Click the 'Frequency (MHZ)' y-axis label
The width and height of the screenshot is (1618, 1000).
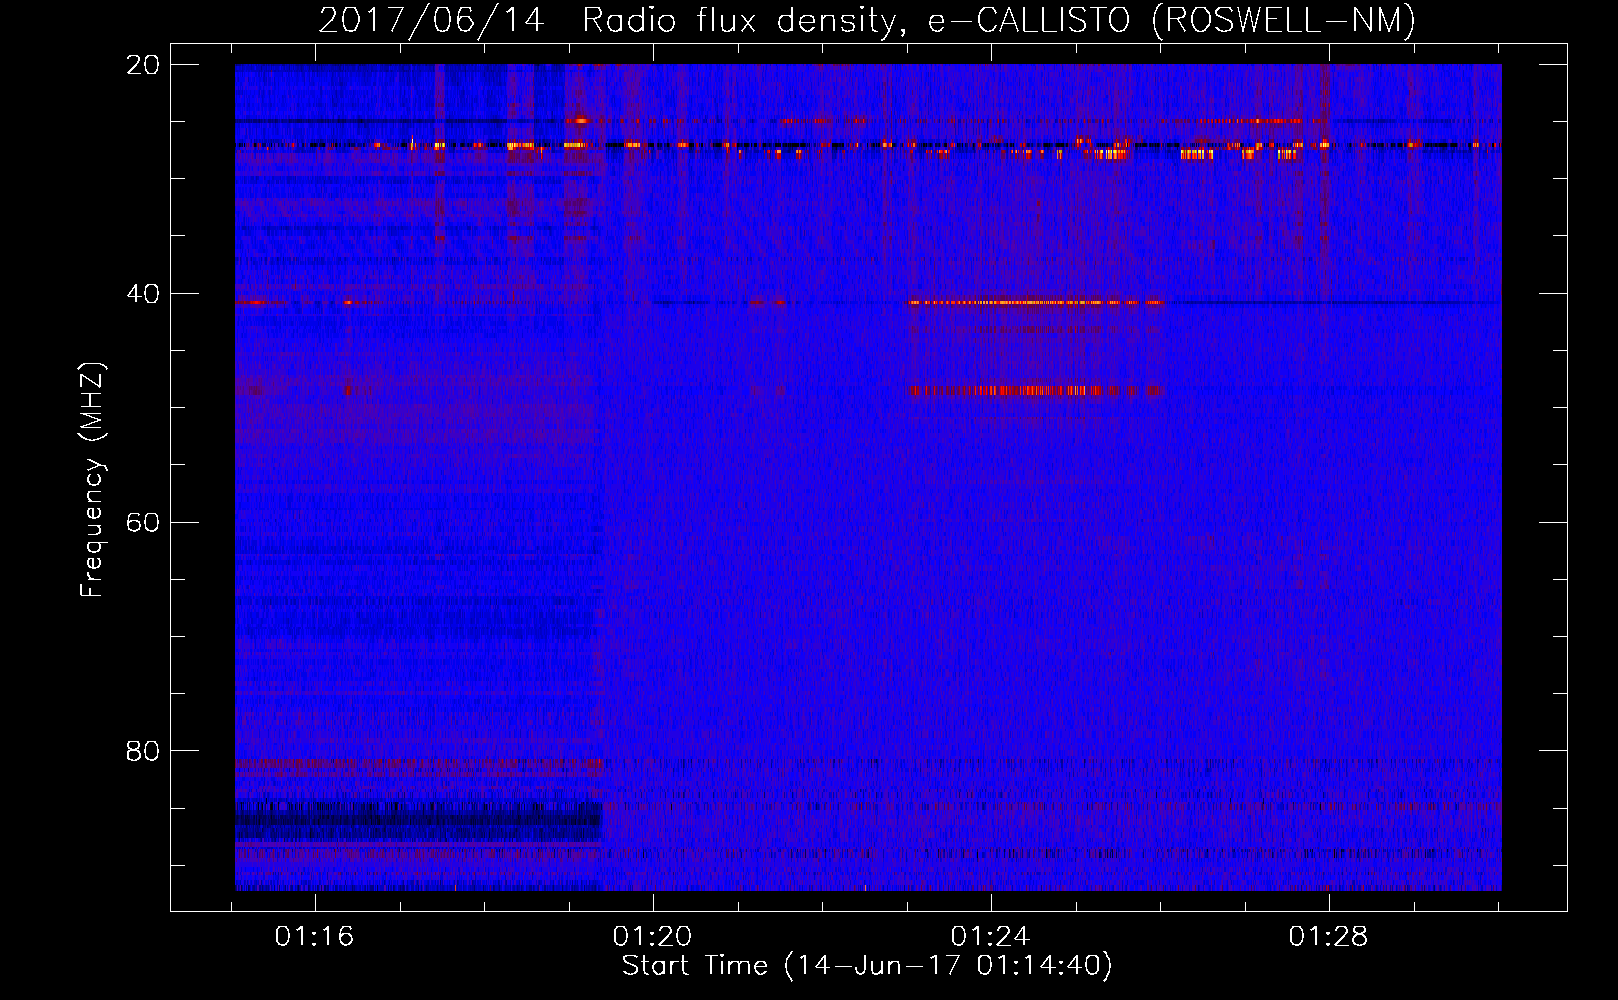point(92,480)
